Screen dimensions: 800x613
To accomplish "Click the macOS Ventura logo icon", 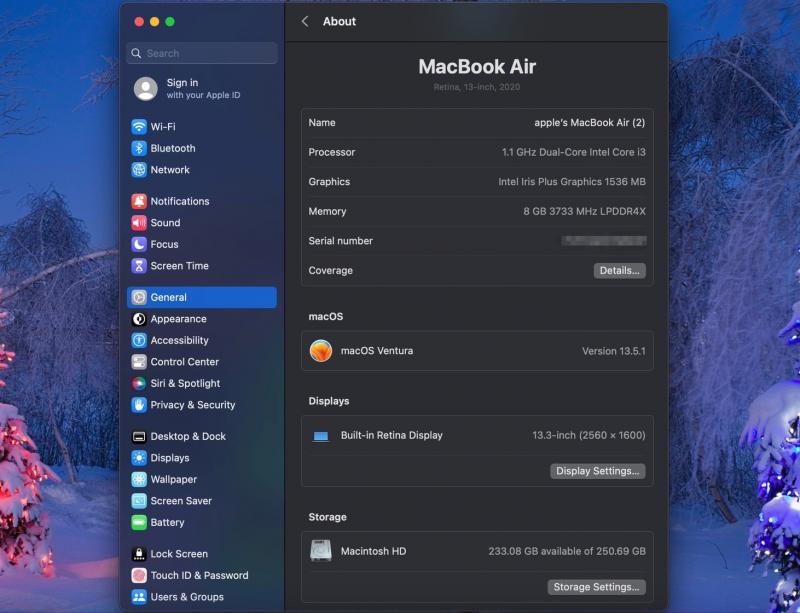I will pos(321,351).
